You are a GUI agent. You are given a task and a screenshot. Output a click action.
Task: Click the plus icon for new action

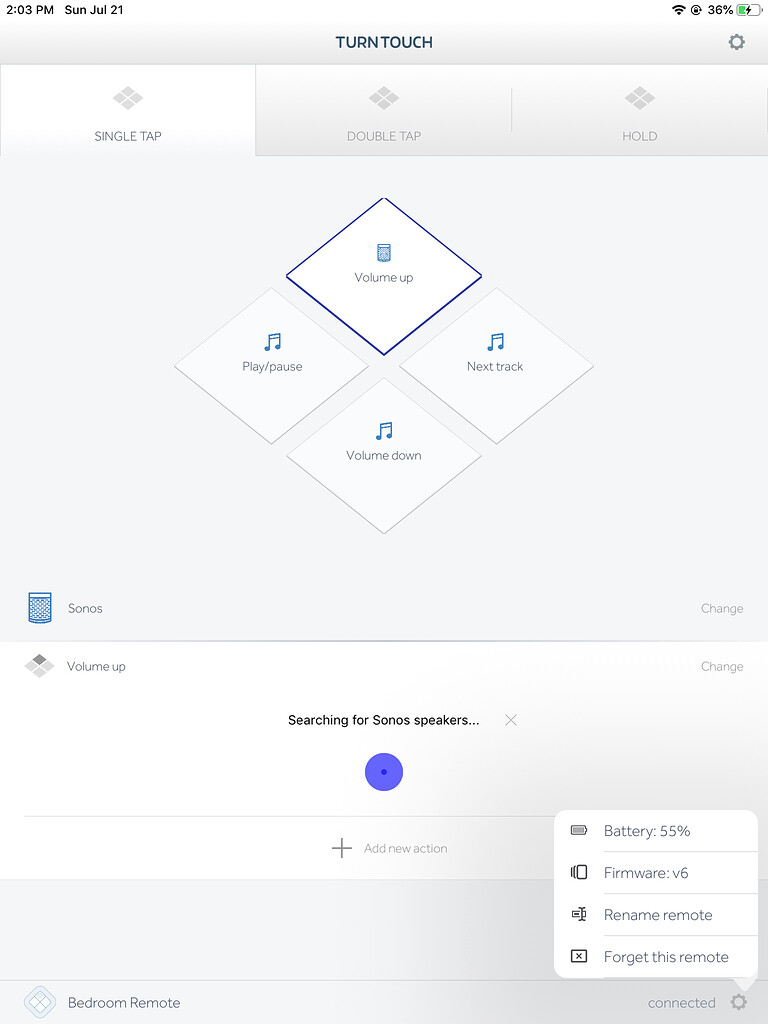click(342, 848)
